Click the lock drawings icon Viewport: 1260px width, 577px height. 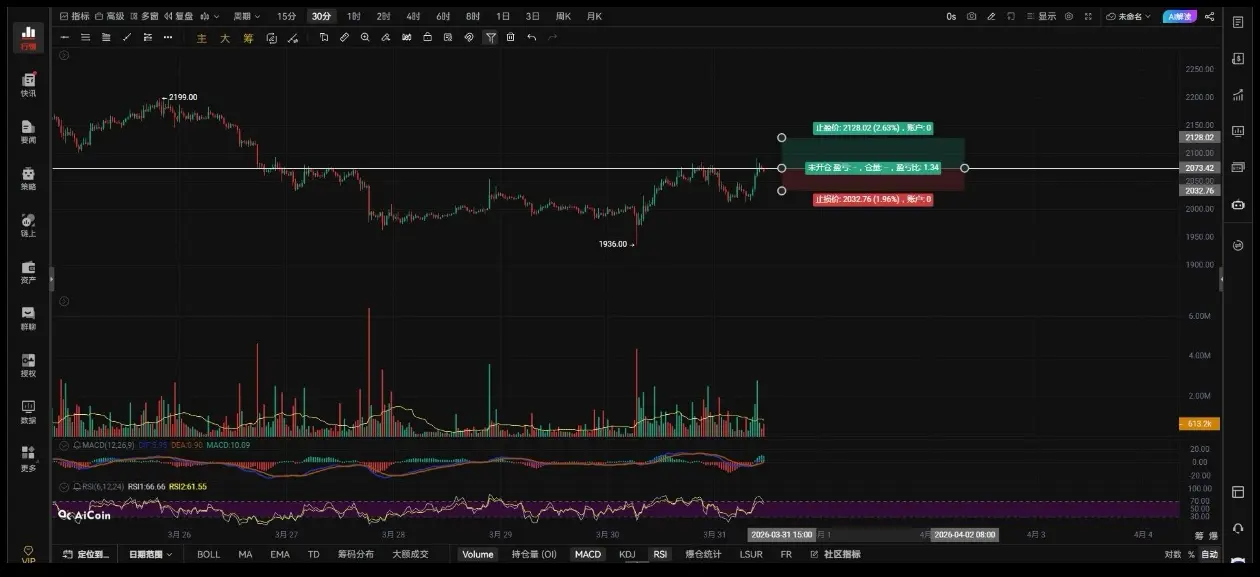(428, 37)
